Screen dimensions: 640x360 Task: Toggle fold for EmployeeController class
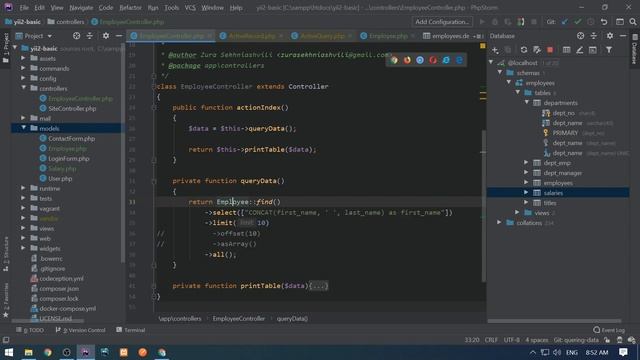(x=154, y=87)
